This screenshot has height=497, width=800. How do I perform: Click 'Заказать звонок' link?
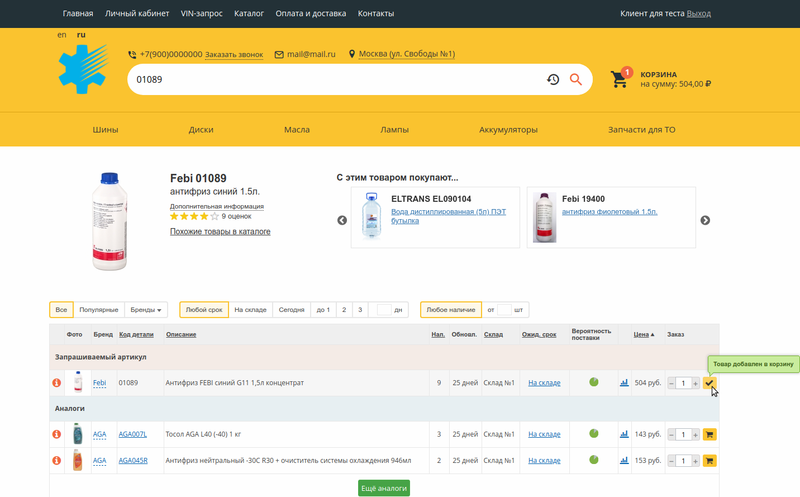[234, 55]
